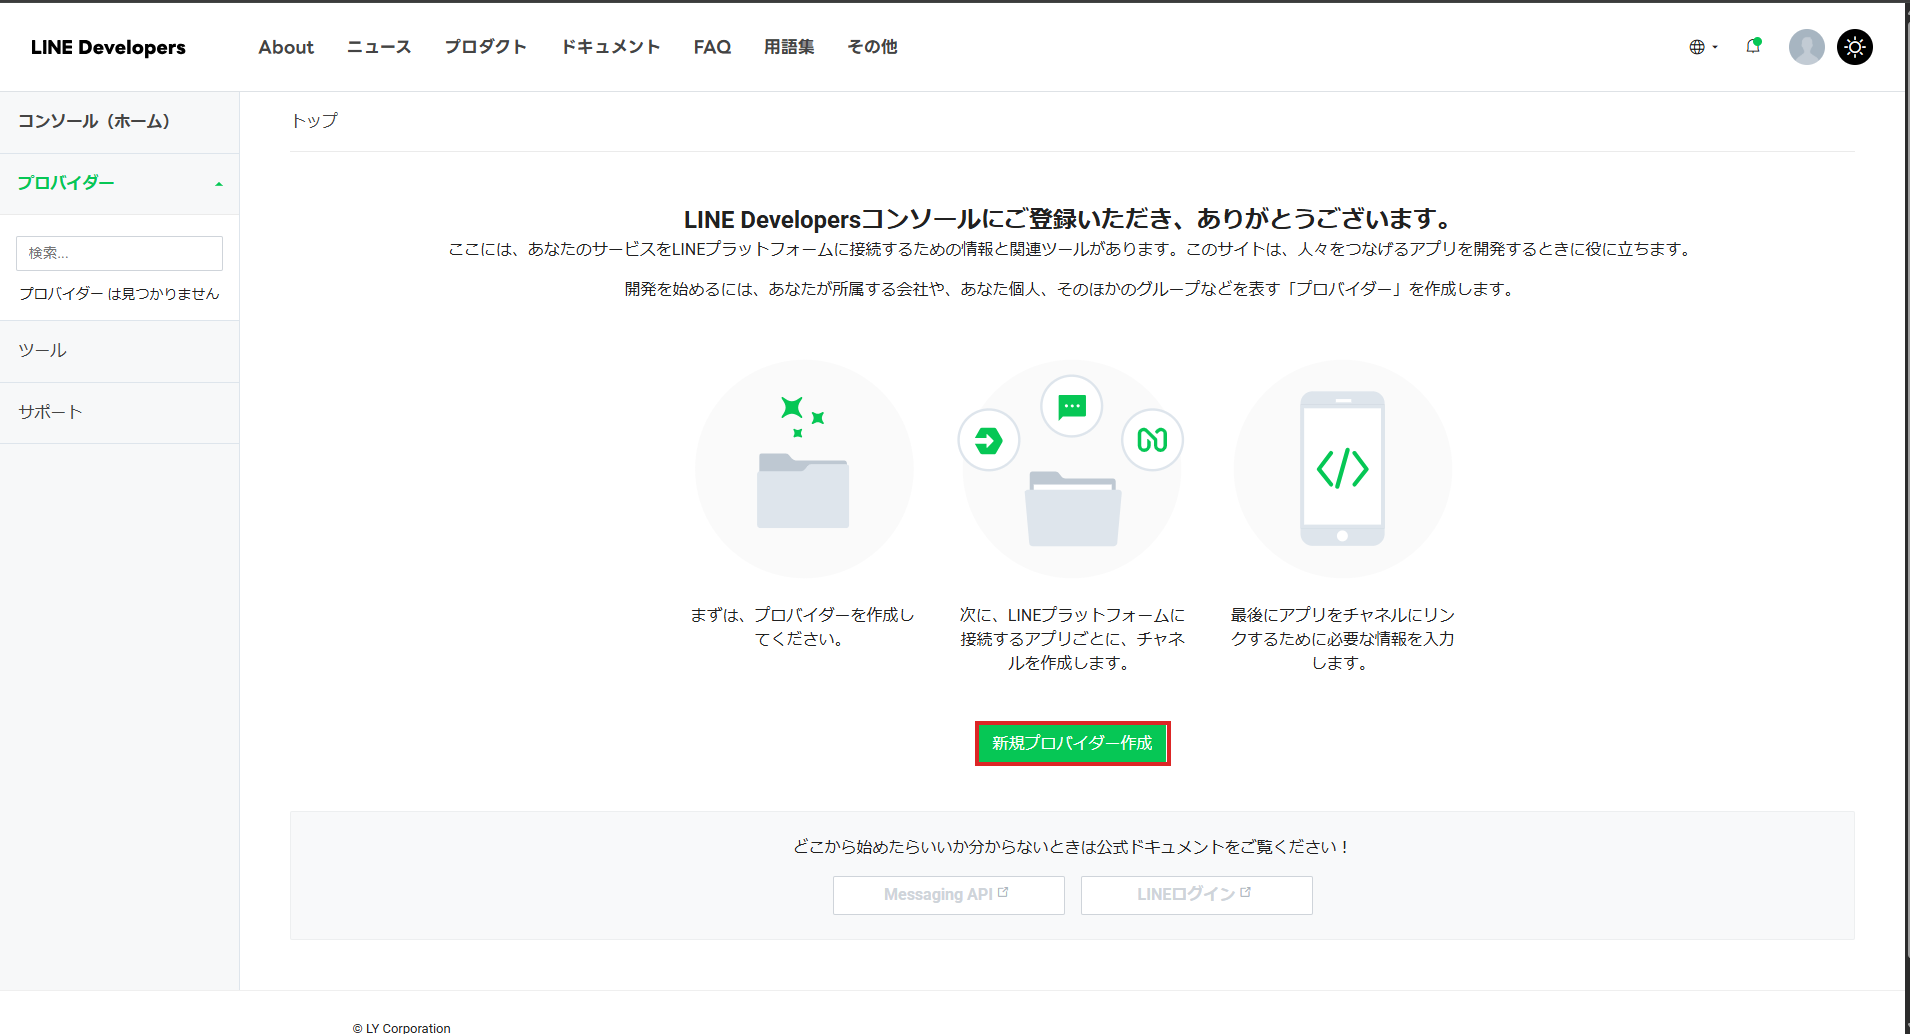Viewport: 1910px width, 1034px height.
Task: Click the green login arrow icon
Action: coord(988,440)
